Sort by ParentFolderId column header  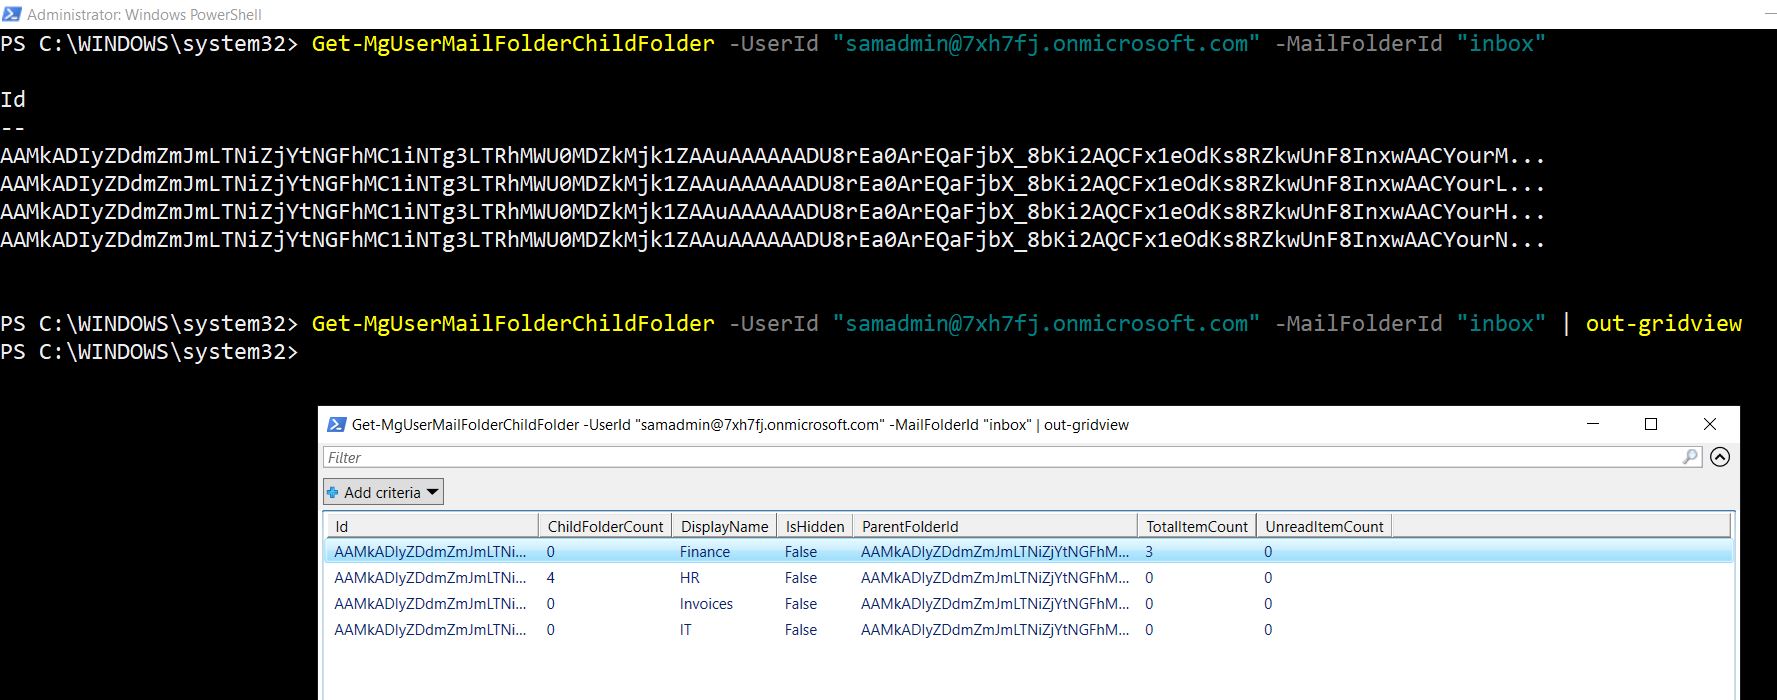tap(994, 526)
